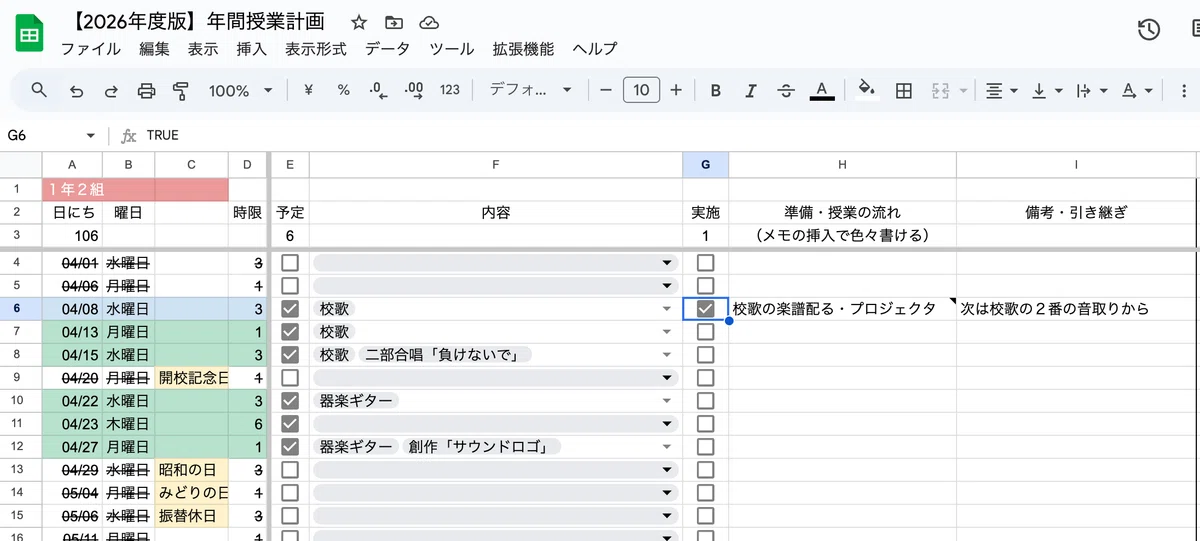
Task: Decrease font size with minus
Action: tap(605, 91)
